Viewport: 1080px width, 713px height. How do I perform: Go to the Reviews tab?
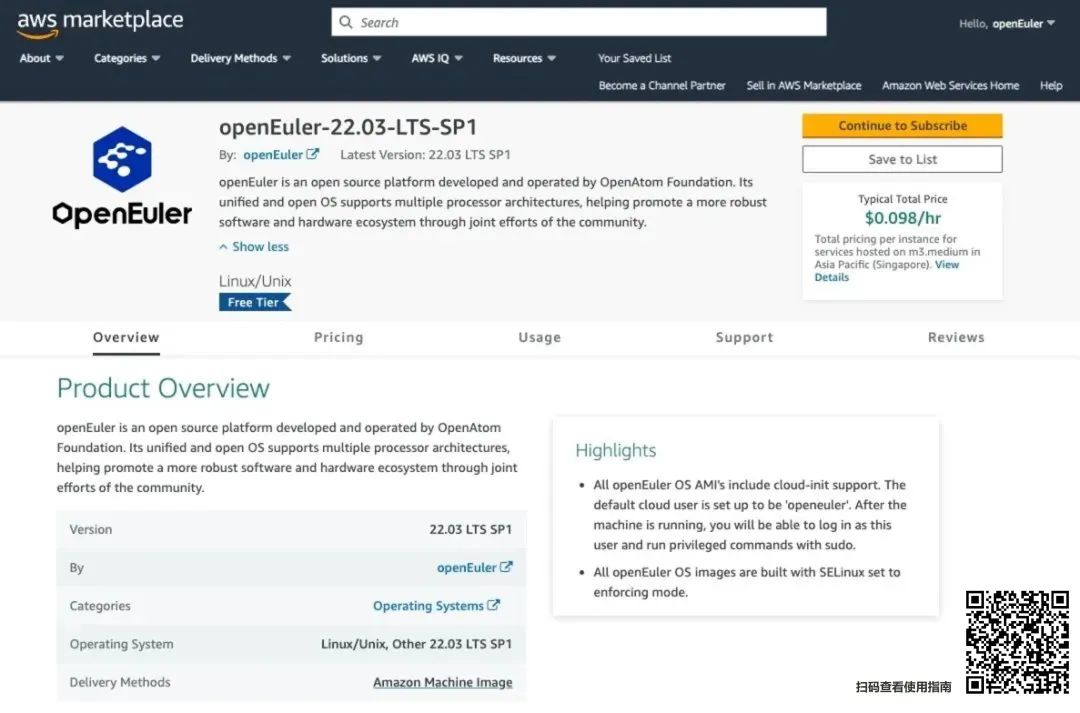(956, 337)
